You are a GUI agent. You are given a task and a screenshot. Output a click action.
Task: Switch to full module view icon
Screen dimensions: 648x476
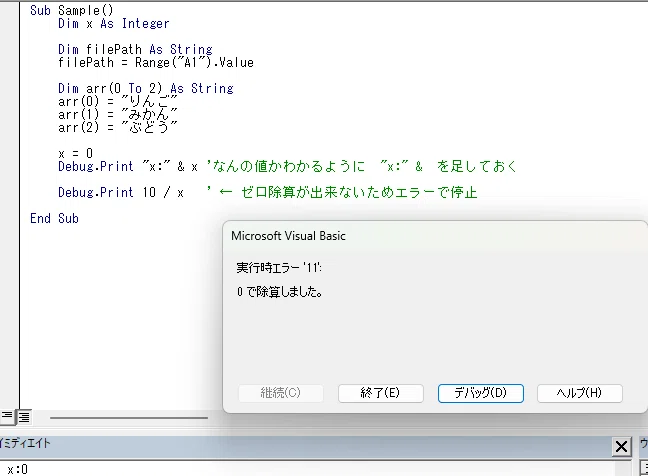[x=24, y=417]
